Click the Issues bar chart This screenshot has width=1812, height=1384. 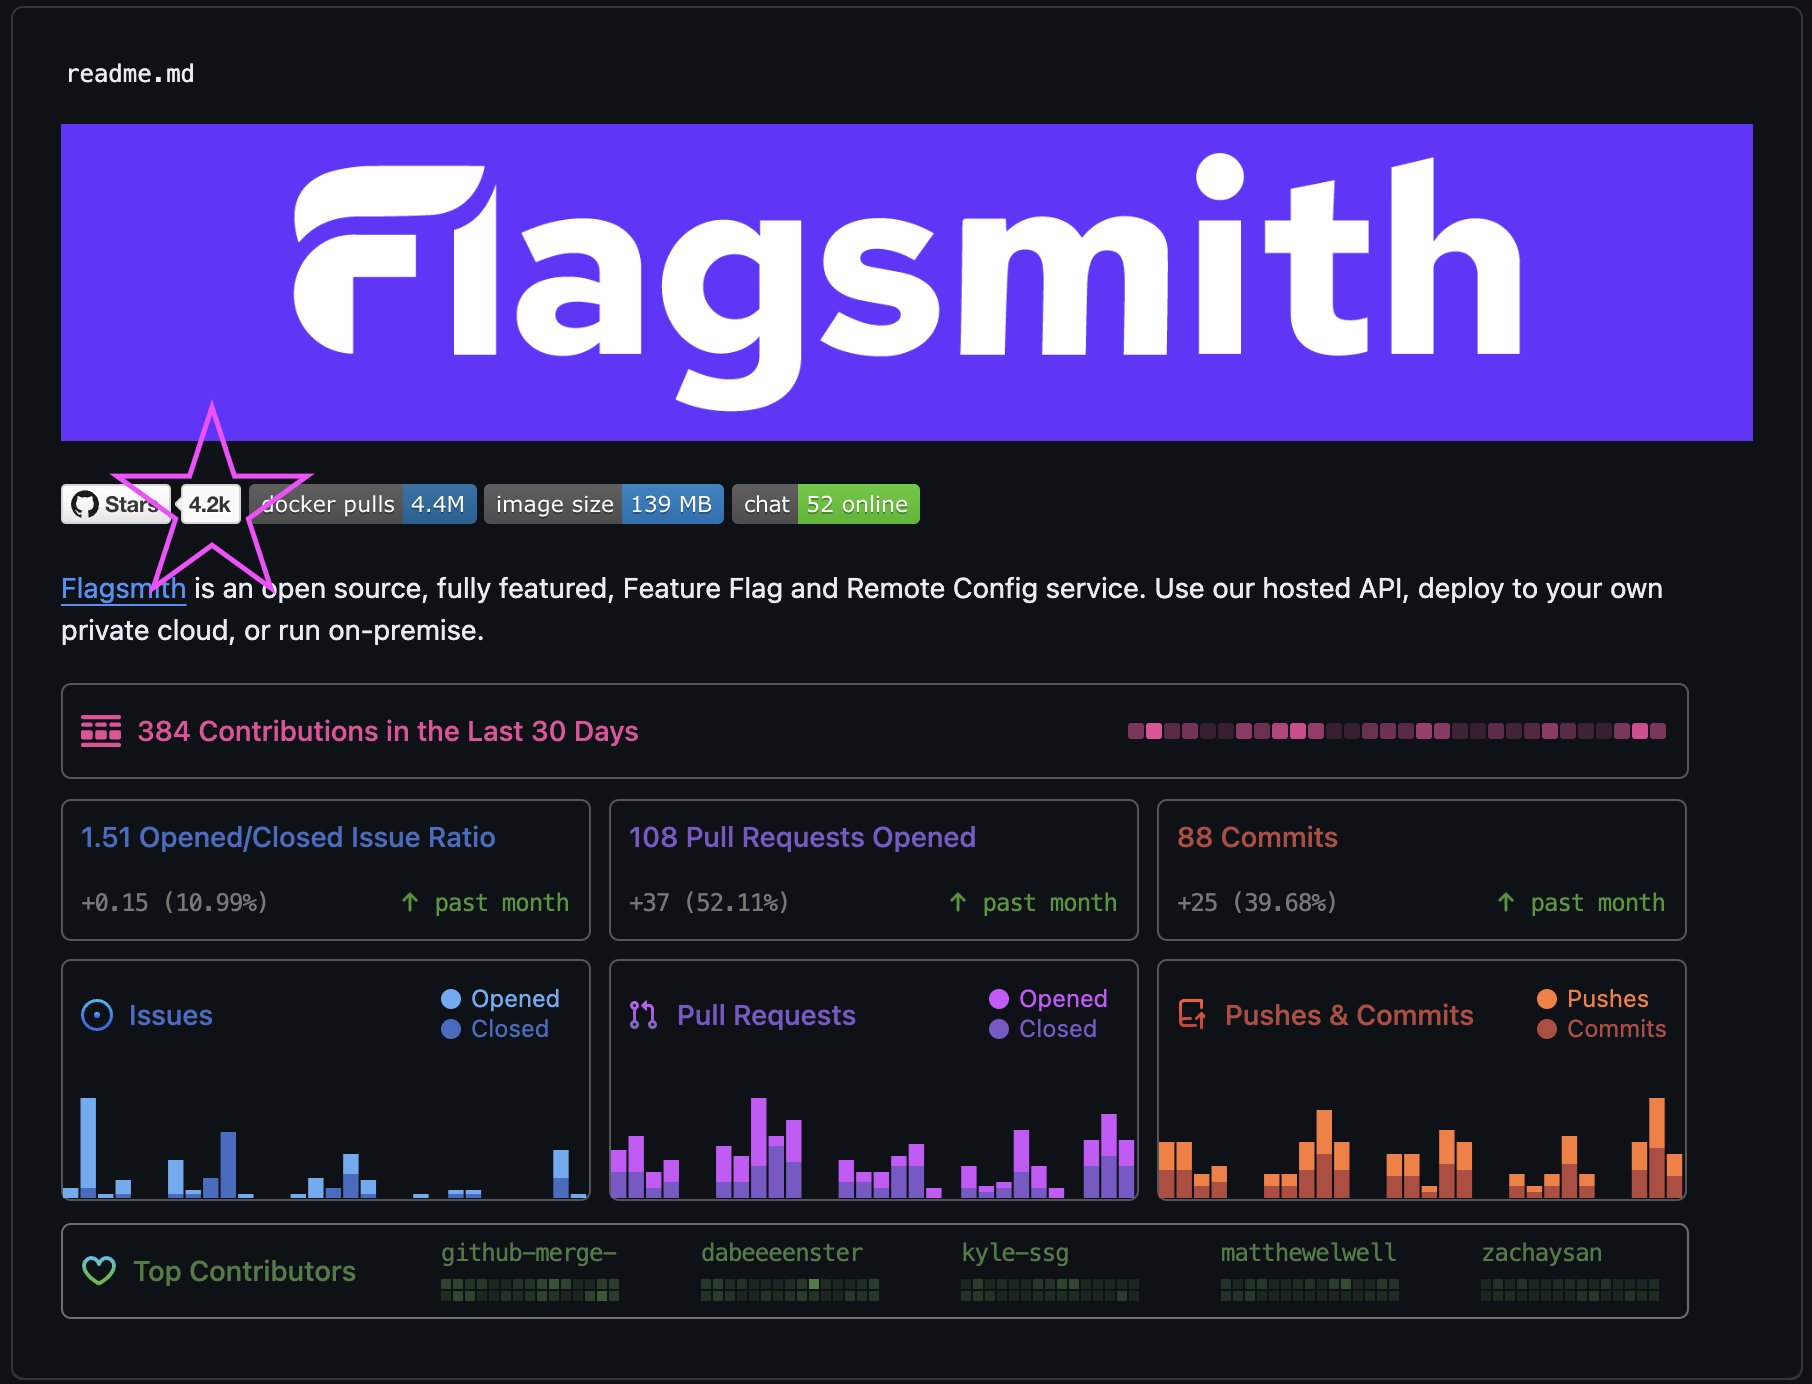326,1147
